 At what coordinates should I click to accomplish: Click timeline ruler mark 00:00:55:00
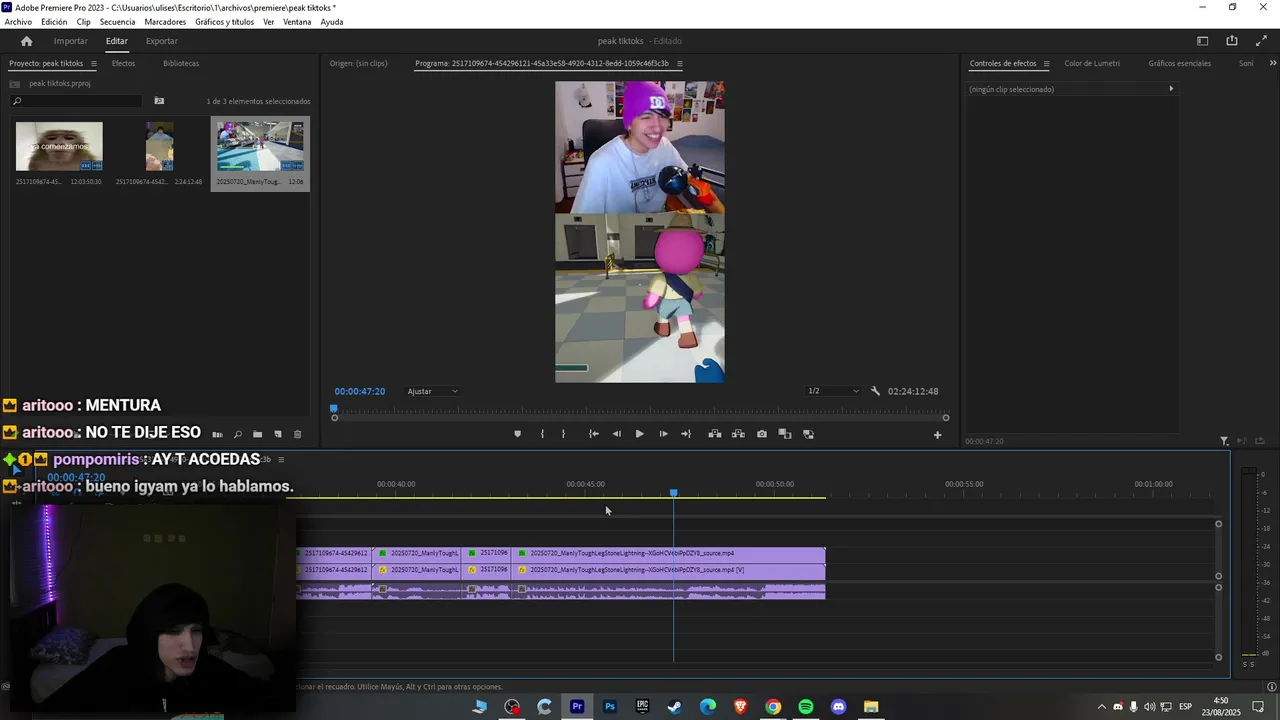pos(964,484)
